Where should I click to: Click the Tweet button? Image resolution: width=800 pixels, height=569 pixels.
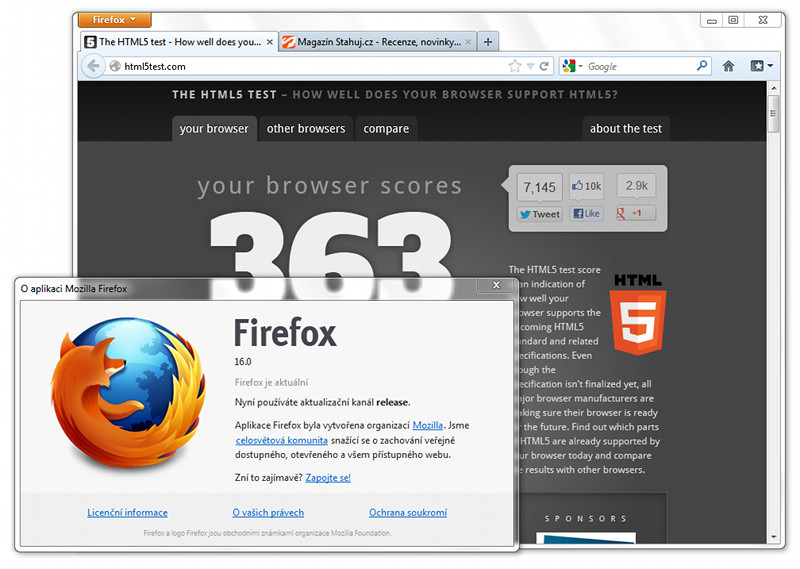tap(540, 214)
